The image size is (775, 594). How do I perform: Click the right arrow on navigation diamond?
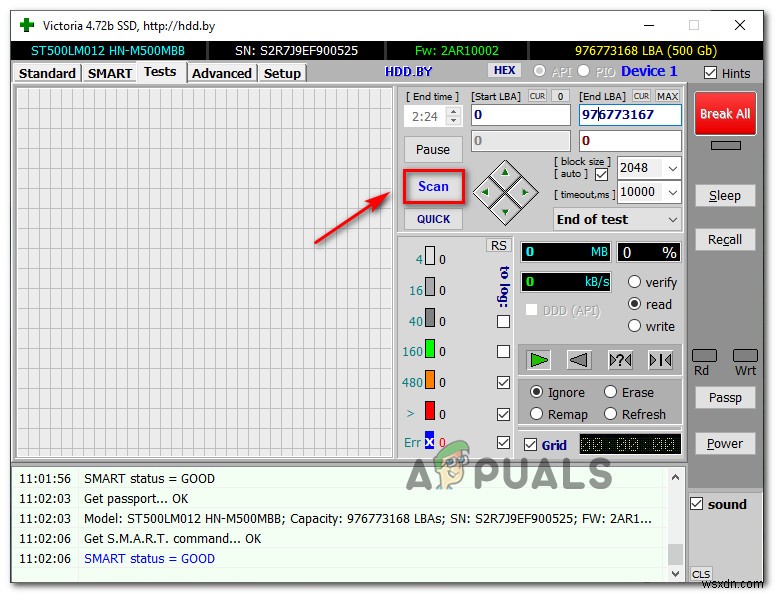pyautogui.click(x=524, y=192)
